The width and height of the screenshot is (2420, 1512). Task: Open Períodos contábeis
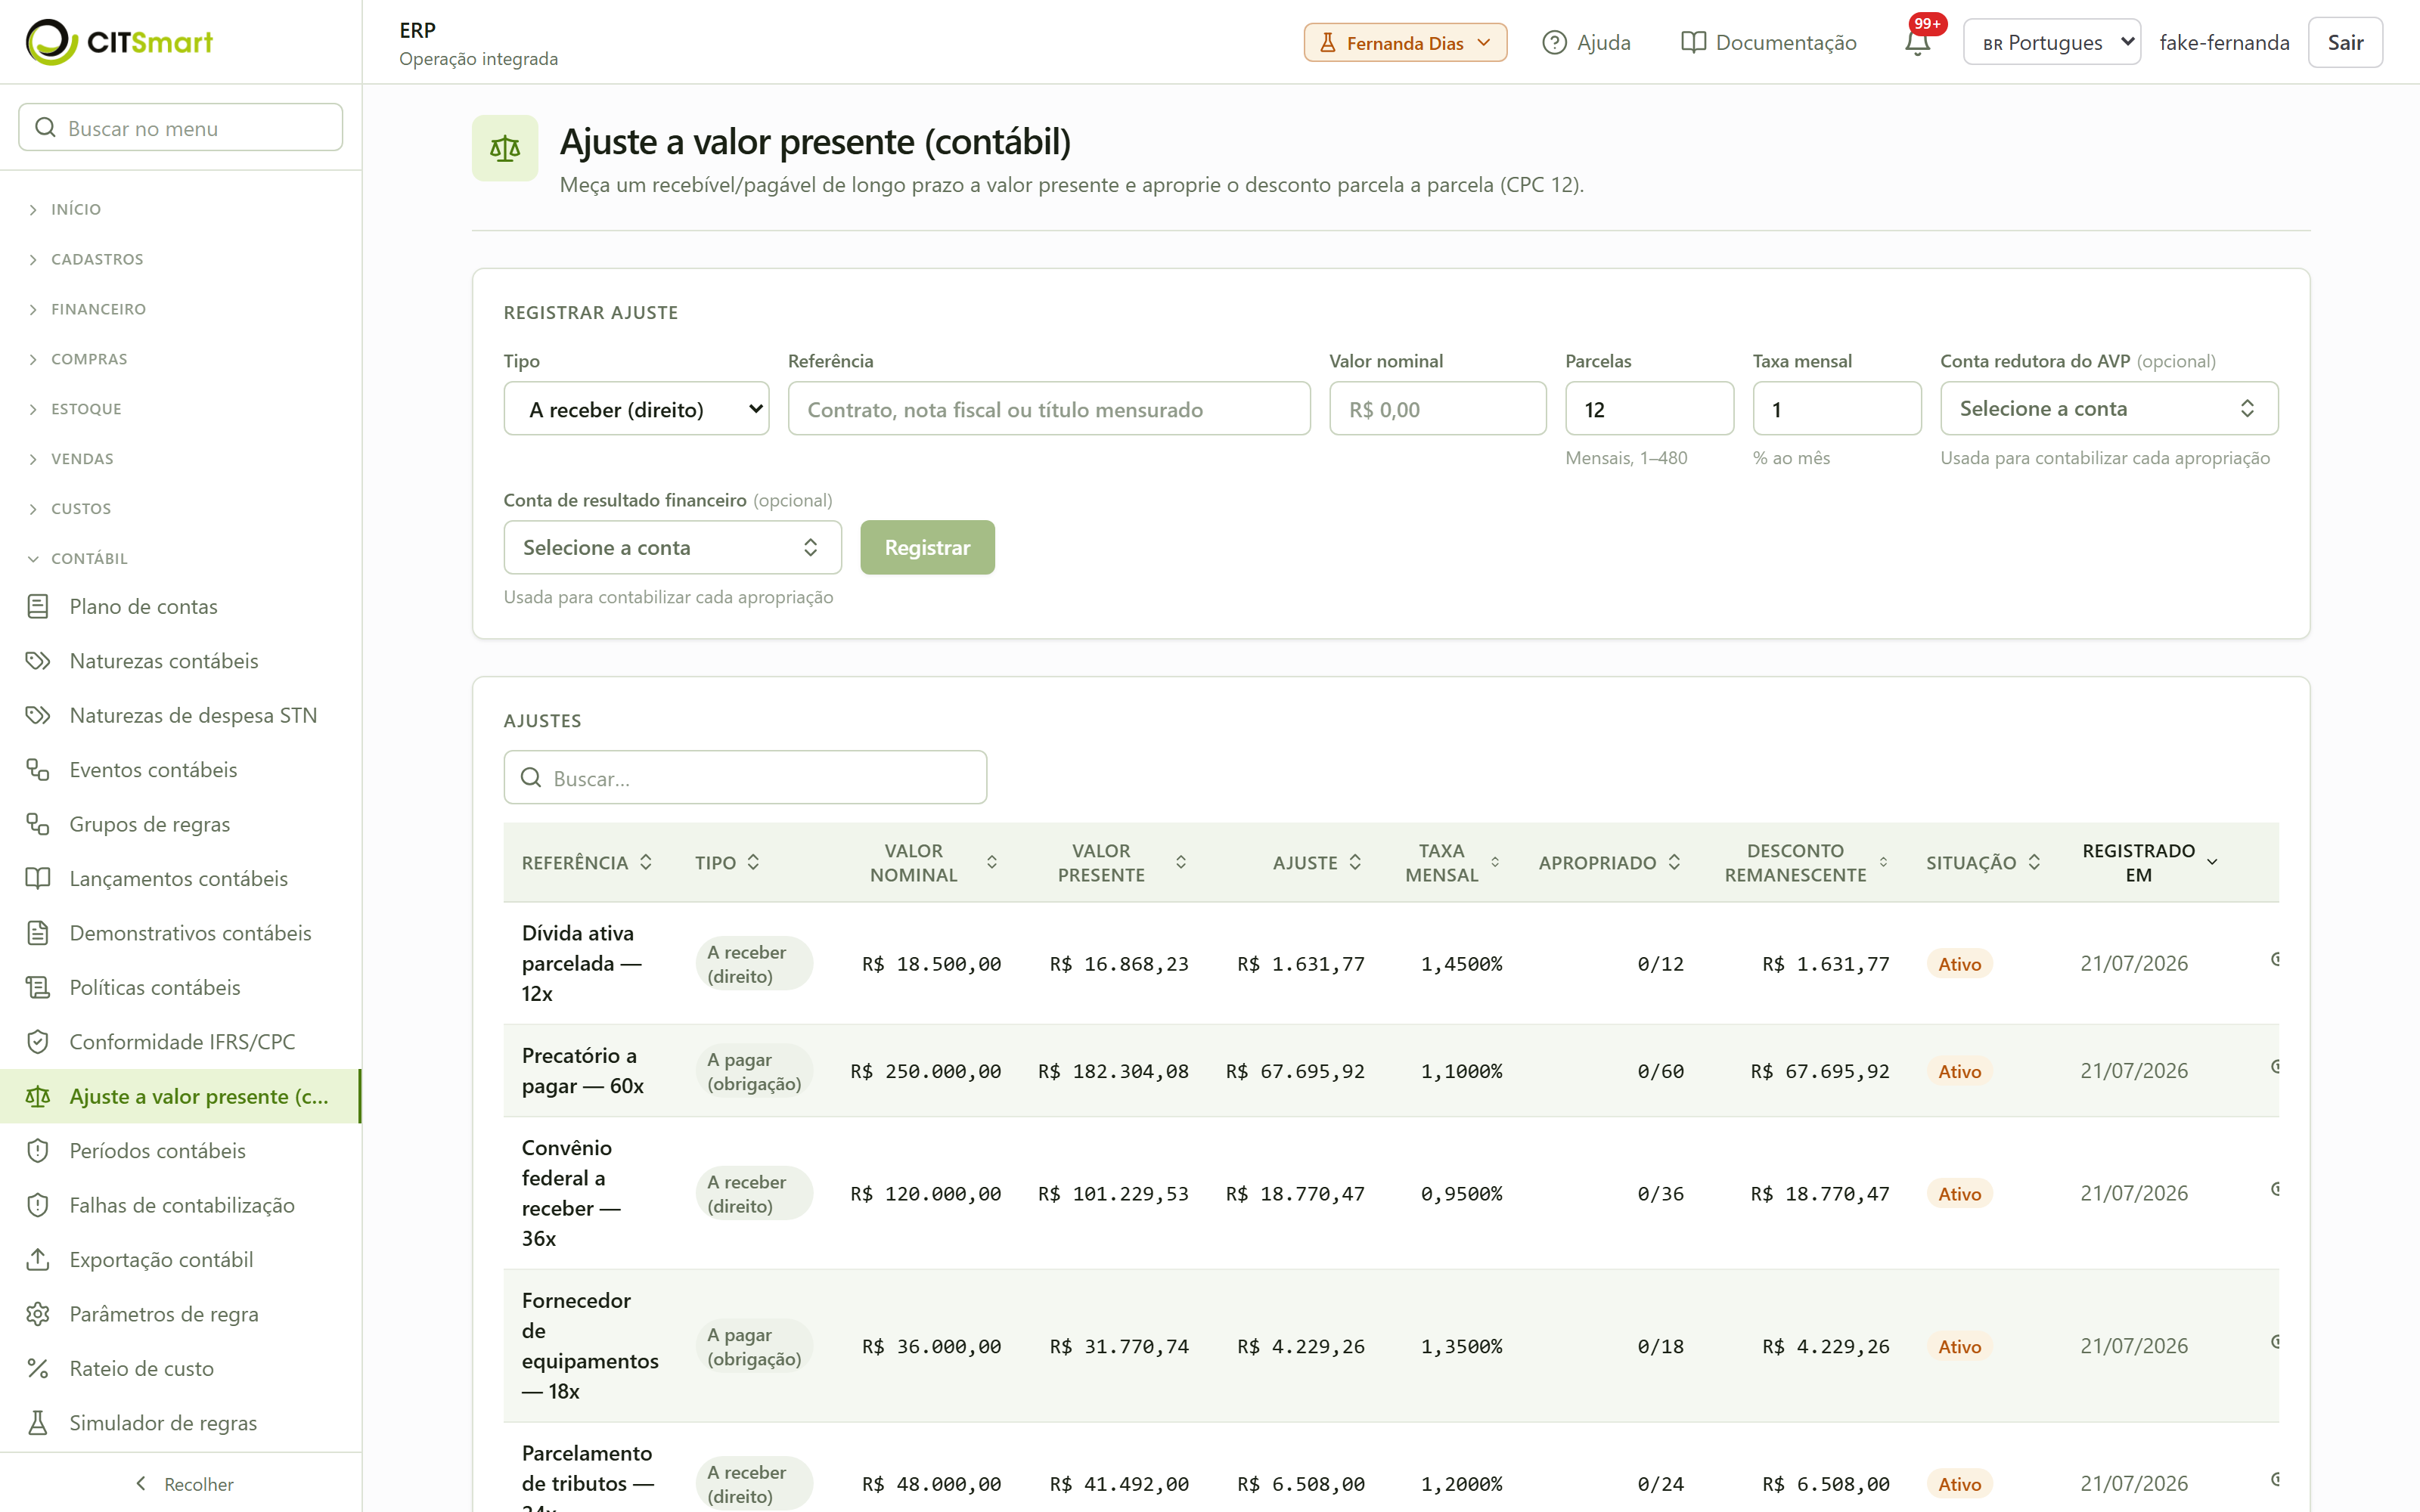coord(180,1150)
